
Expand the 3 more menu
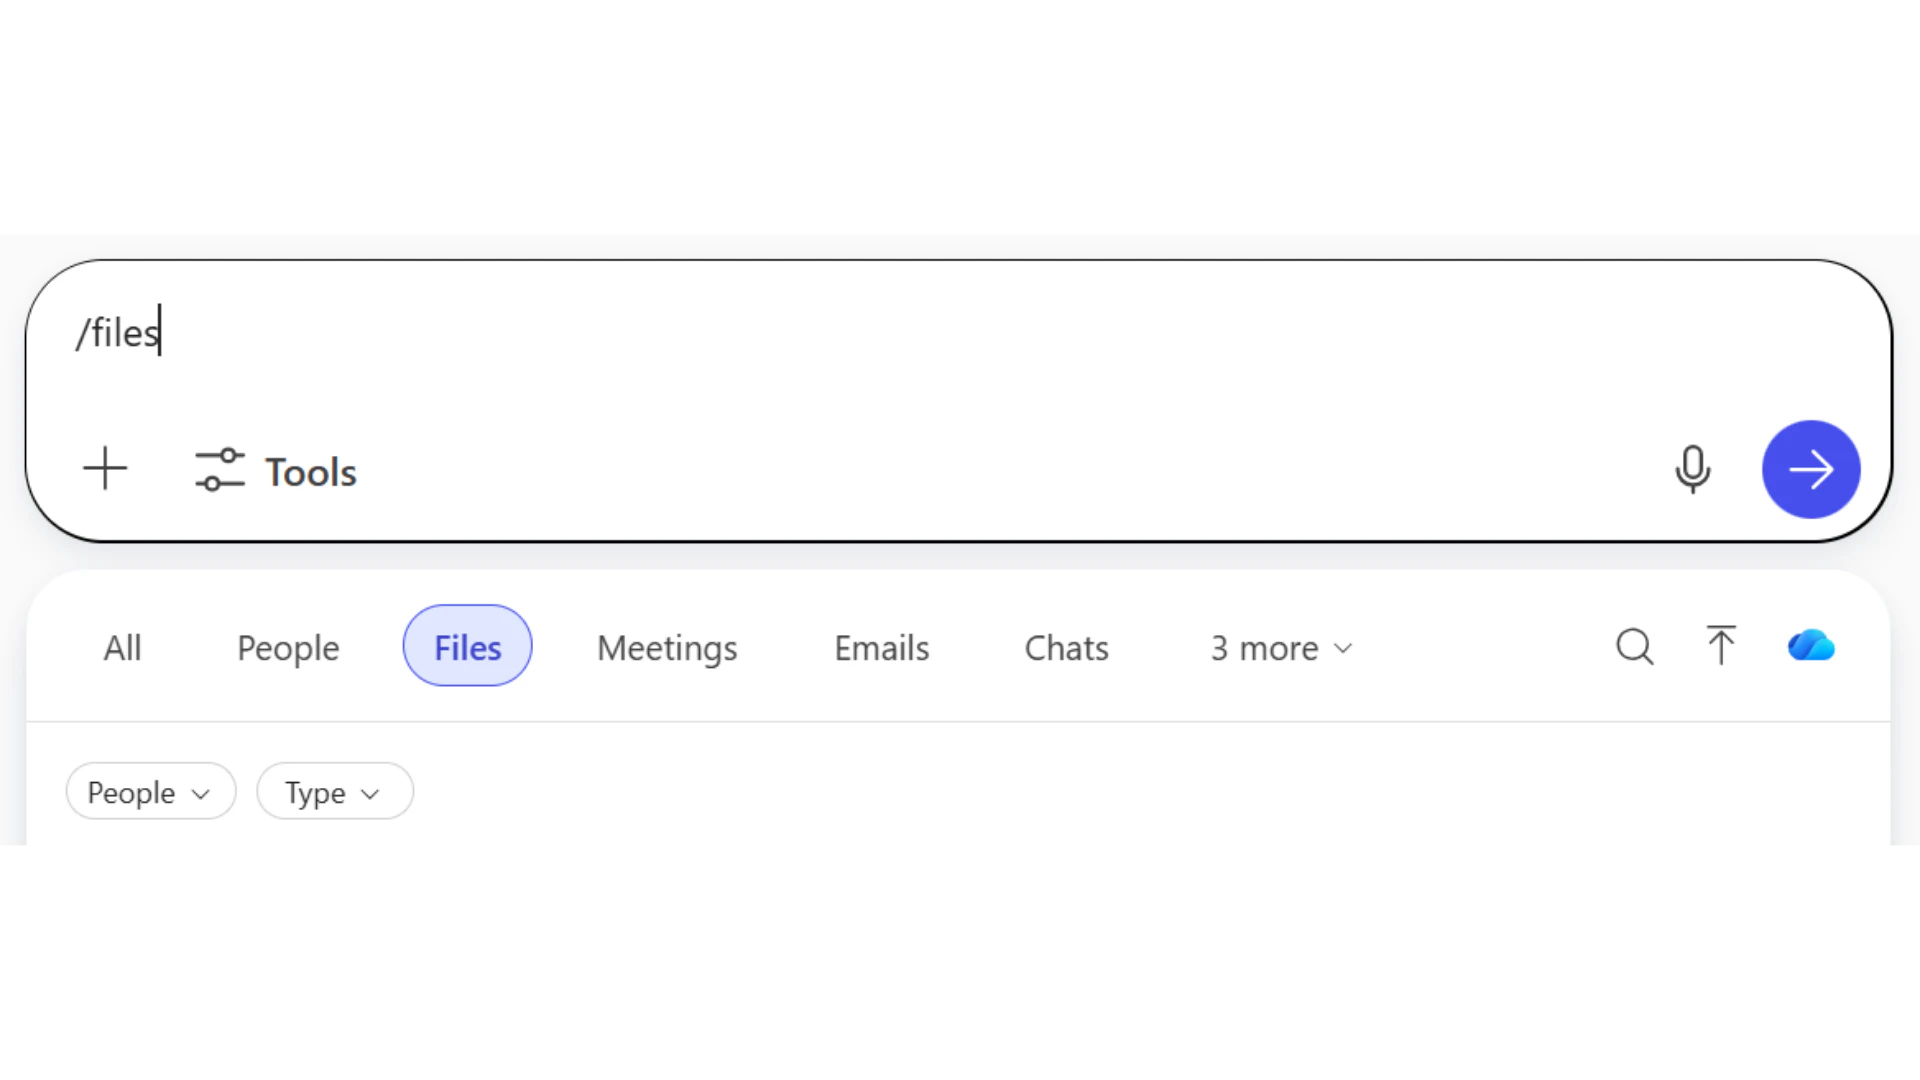click(1281, 648)
